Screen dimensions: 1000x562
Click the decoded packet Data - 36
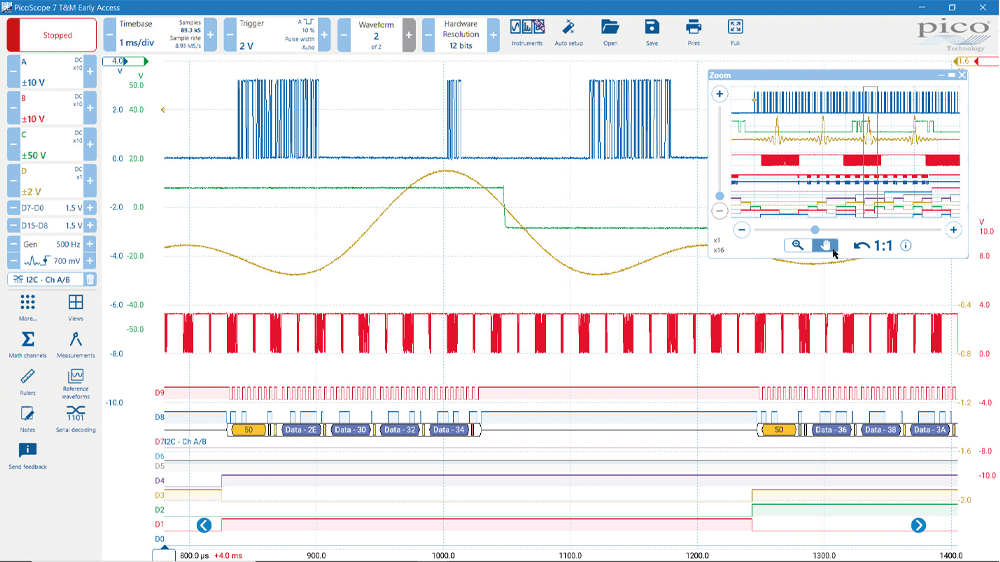[832, 430]
